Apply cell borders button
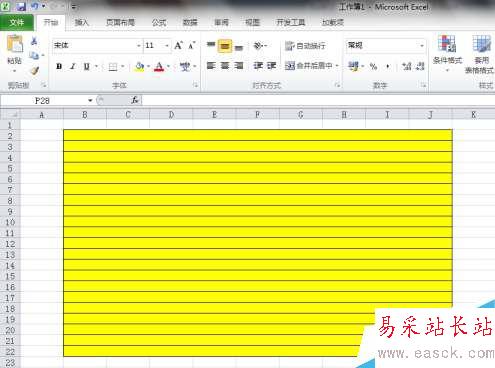Image resolution: width=495 pixels, height=368 pixels. [x=113, y=67]
